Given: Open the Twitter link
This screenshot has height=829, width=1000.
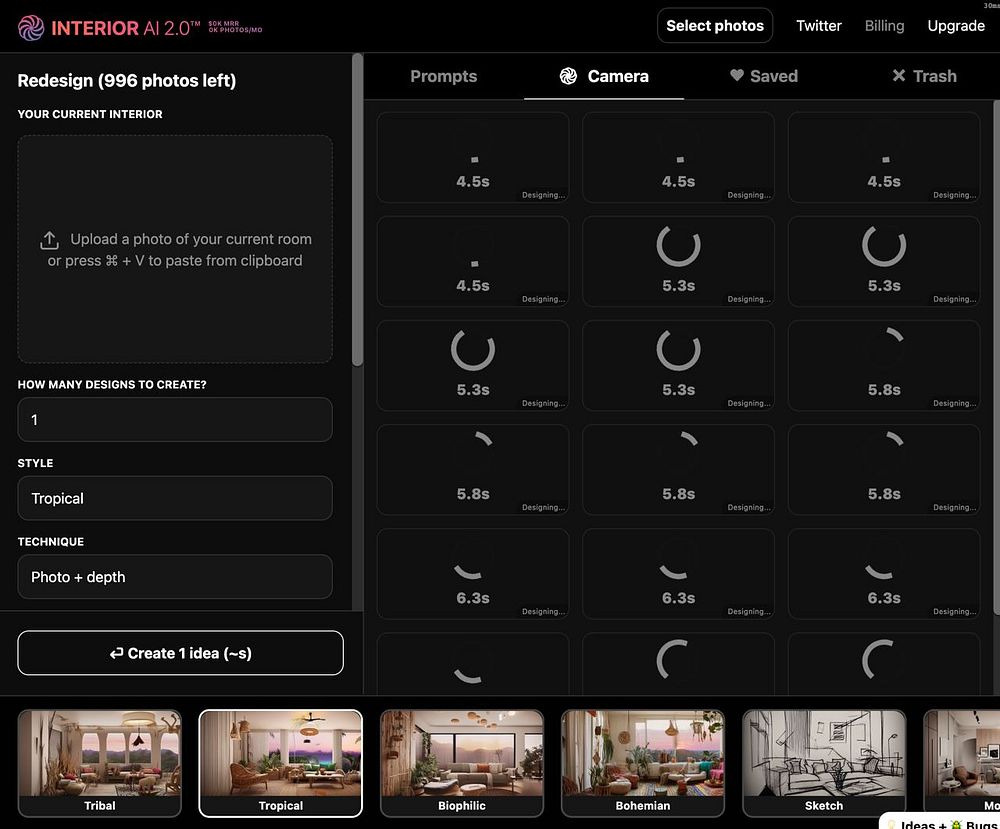Looking at the screenshot, I should (x=819, y=26).
